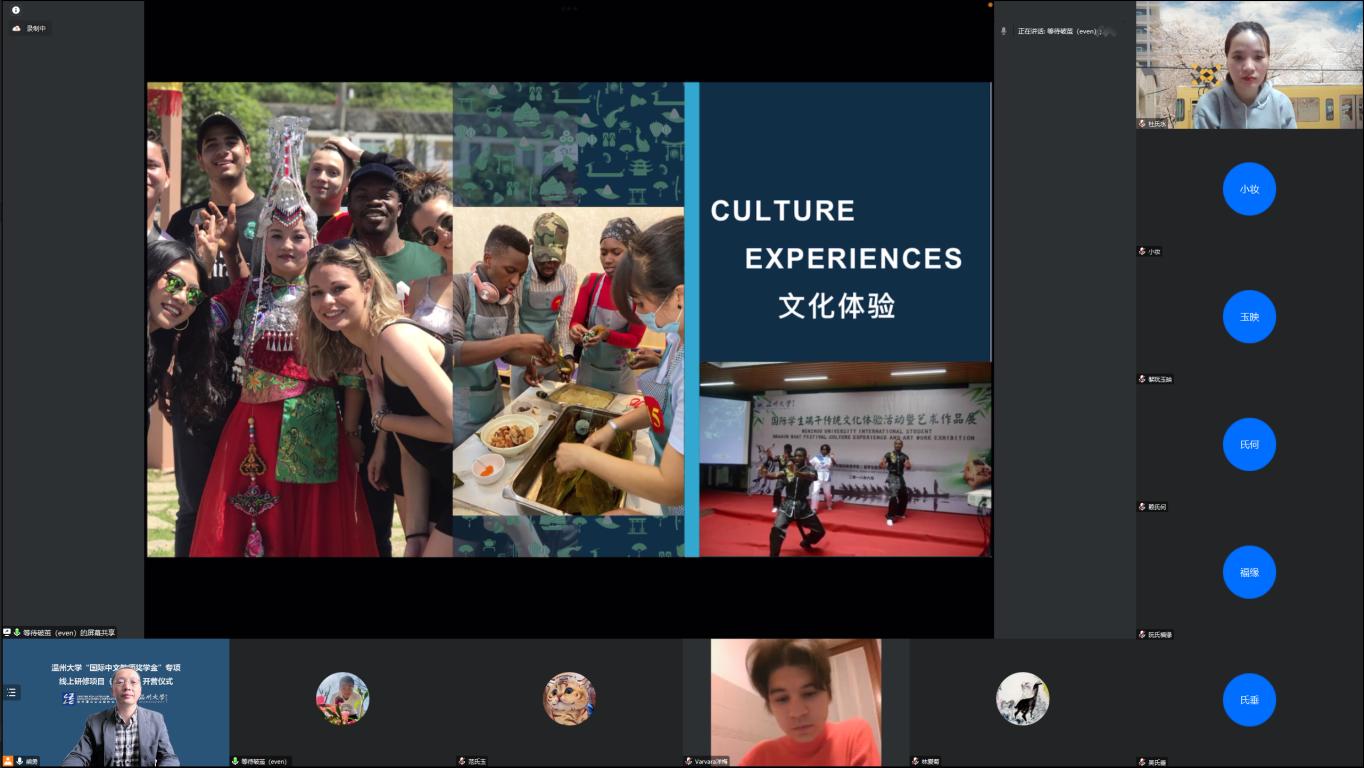The height and width of the screenshot is (768, 1364).
Task: Click the 氏垂 blue avatar circle
Action: click(x=1249, y=700)
